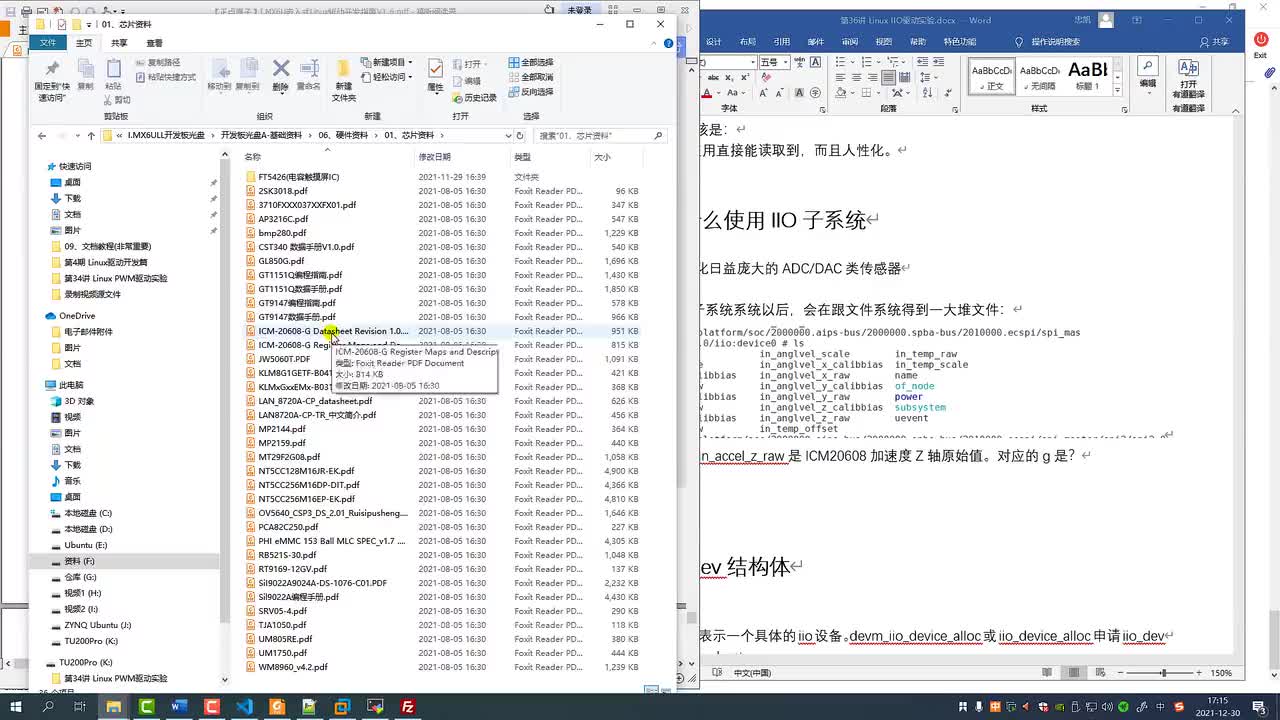Screen dimensions: 1280x720
Task: Open the Easy access dropdown in Explorer
Action: (388, 77)
